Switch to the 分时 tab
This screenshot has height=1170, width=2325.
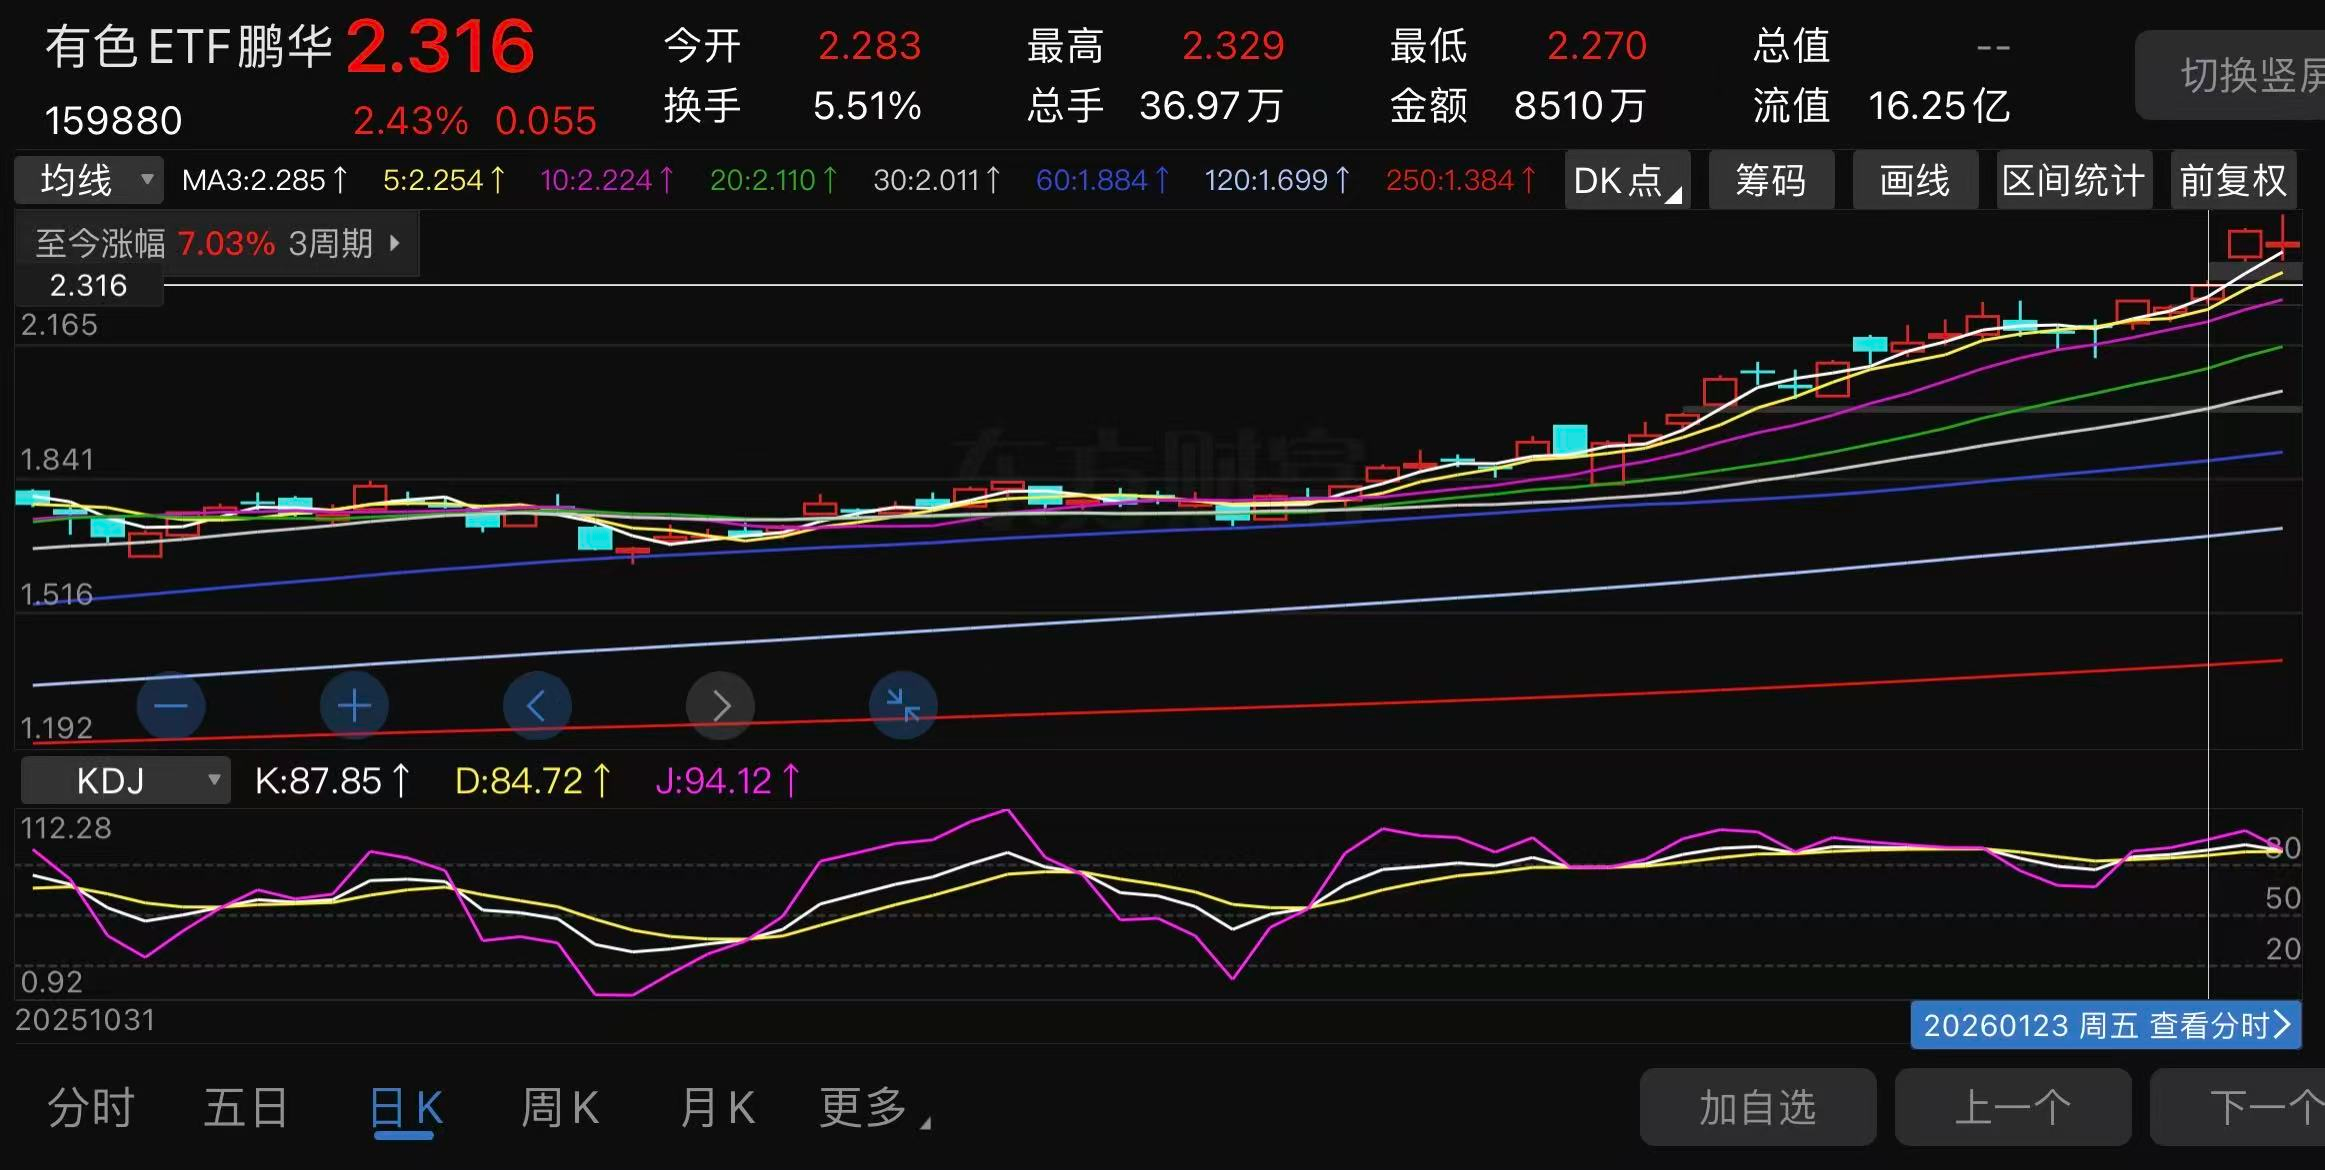(91, 1108)
